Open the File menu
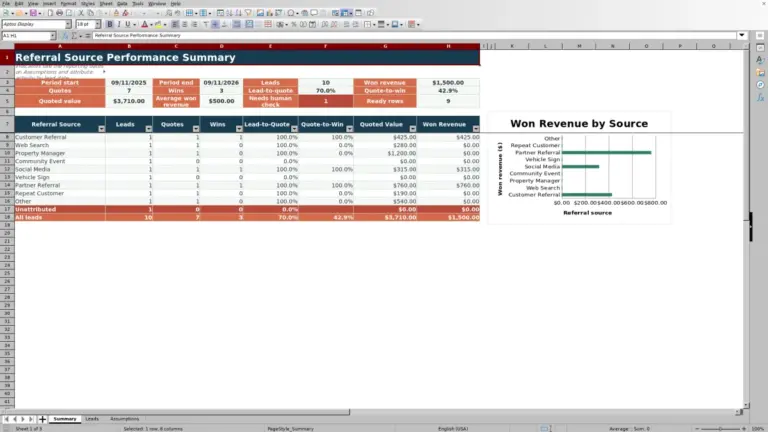The image size is (768, 432). coord(6,3)
